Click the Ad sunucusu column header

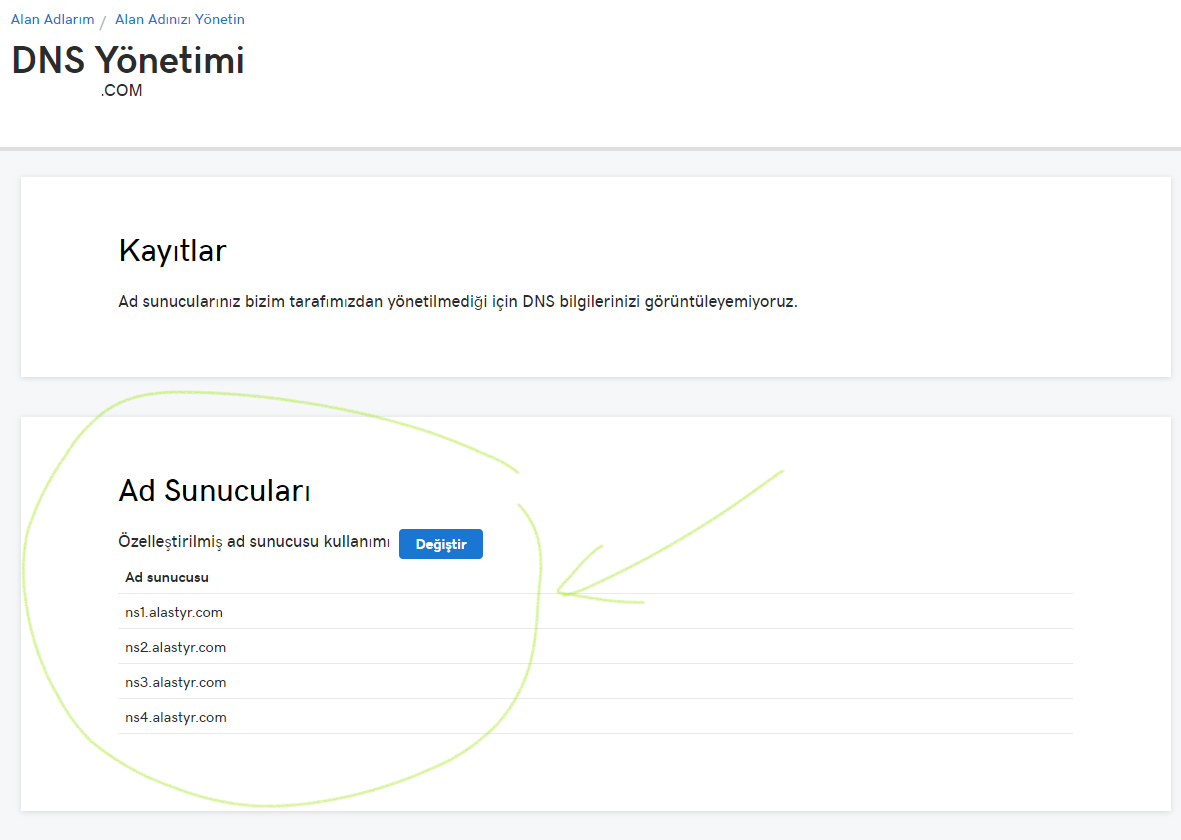pyautogui.click(x=166, y=578)
